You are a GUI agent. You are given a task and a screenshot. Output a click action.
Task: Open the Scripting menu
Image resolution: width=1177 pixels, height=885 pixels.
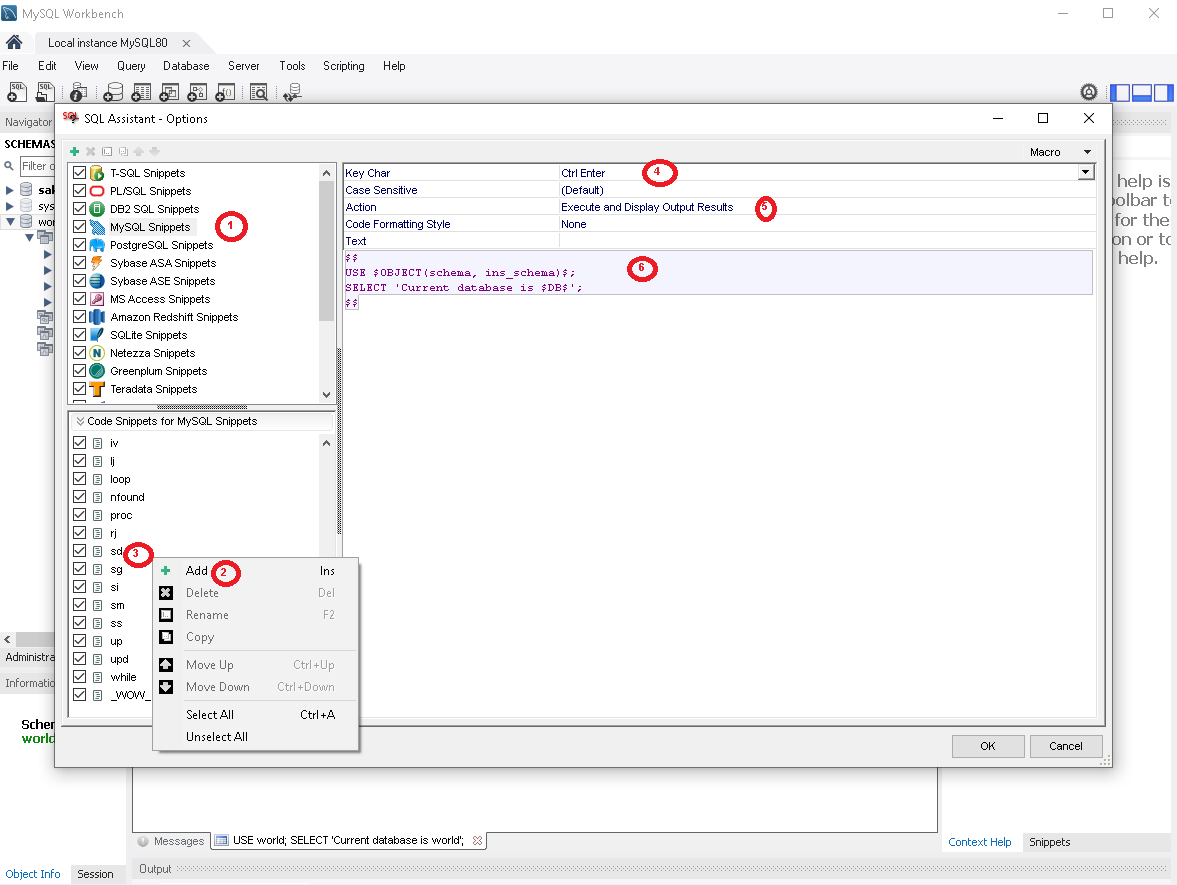(344, 66)
